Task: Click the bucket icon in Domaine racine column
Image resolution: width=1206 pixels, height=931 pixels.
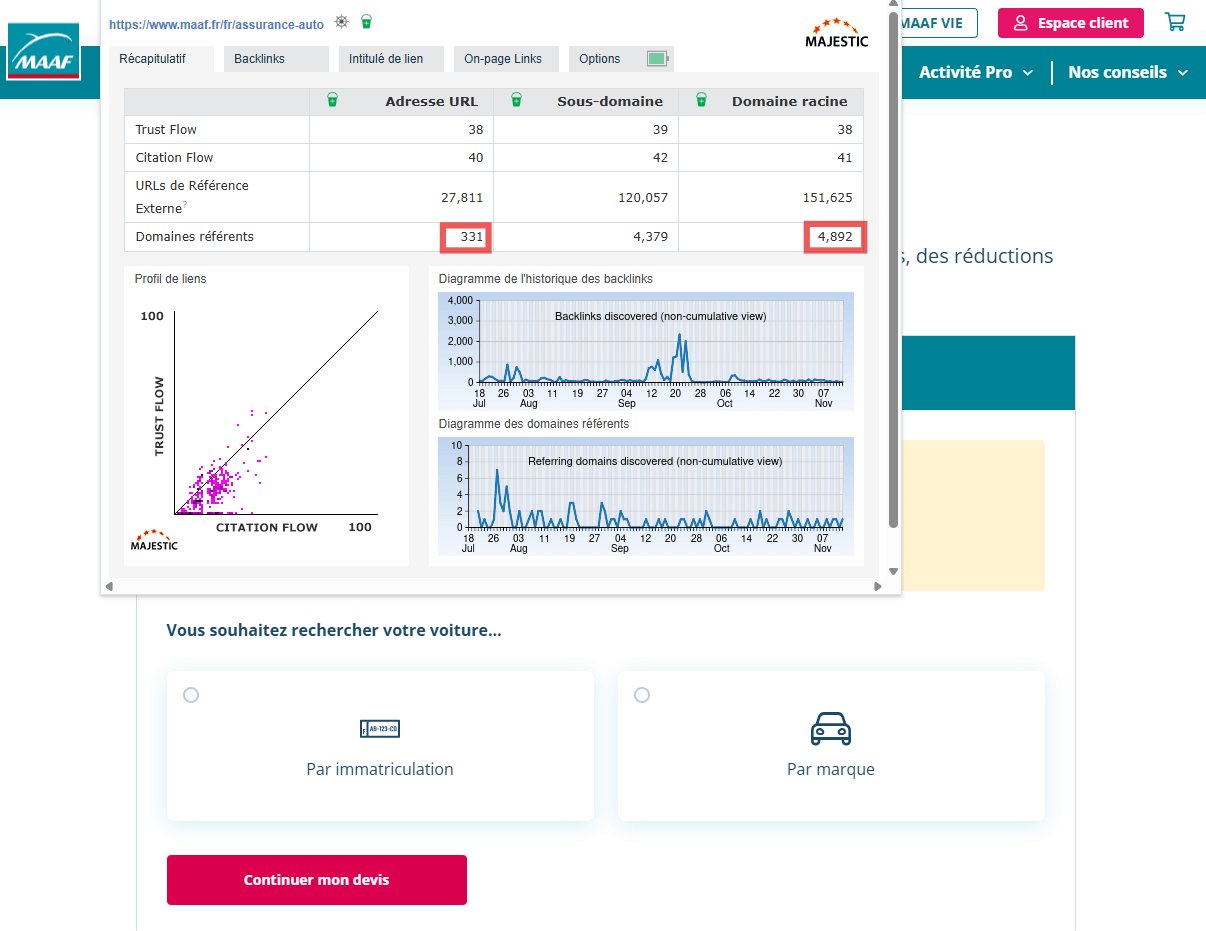Action: coord(701,100)
